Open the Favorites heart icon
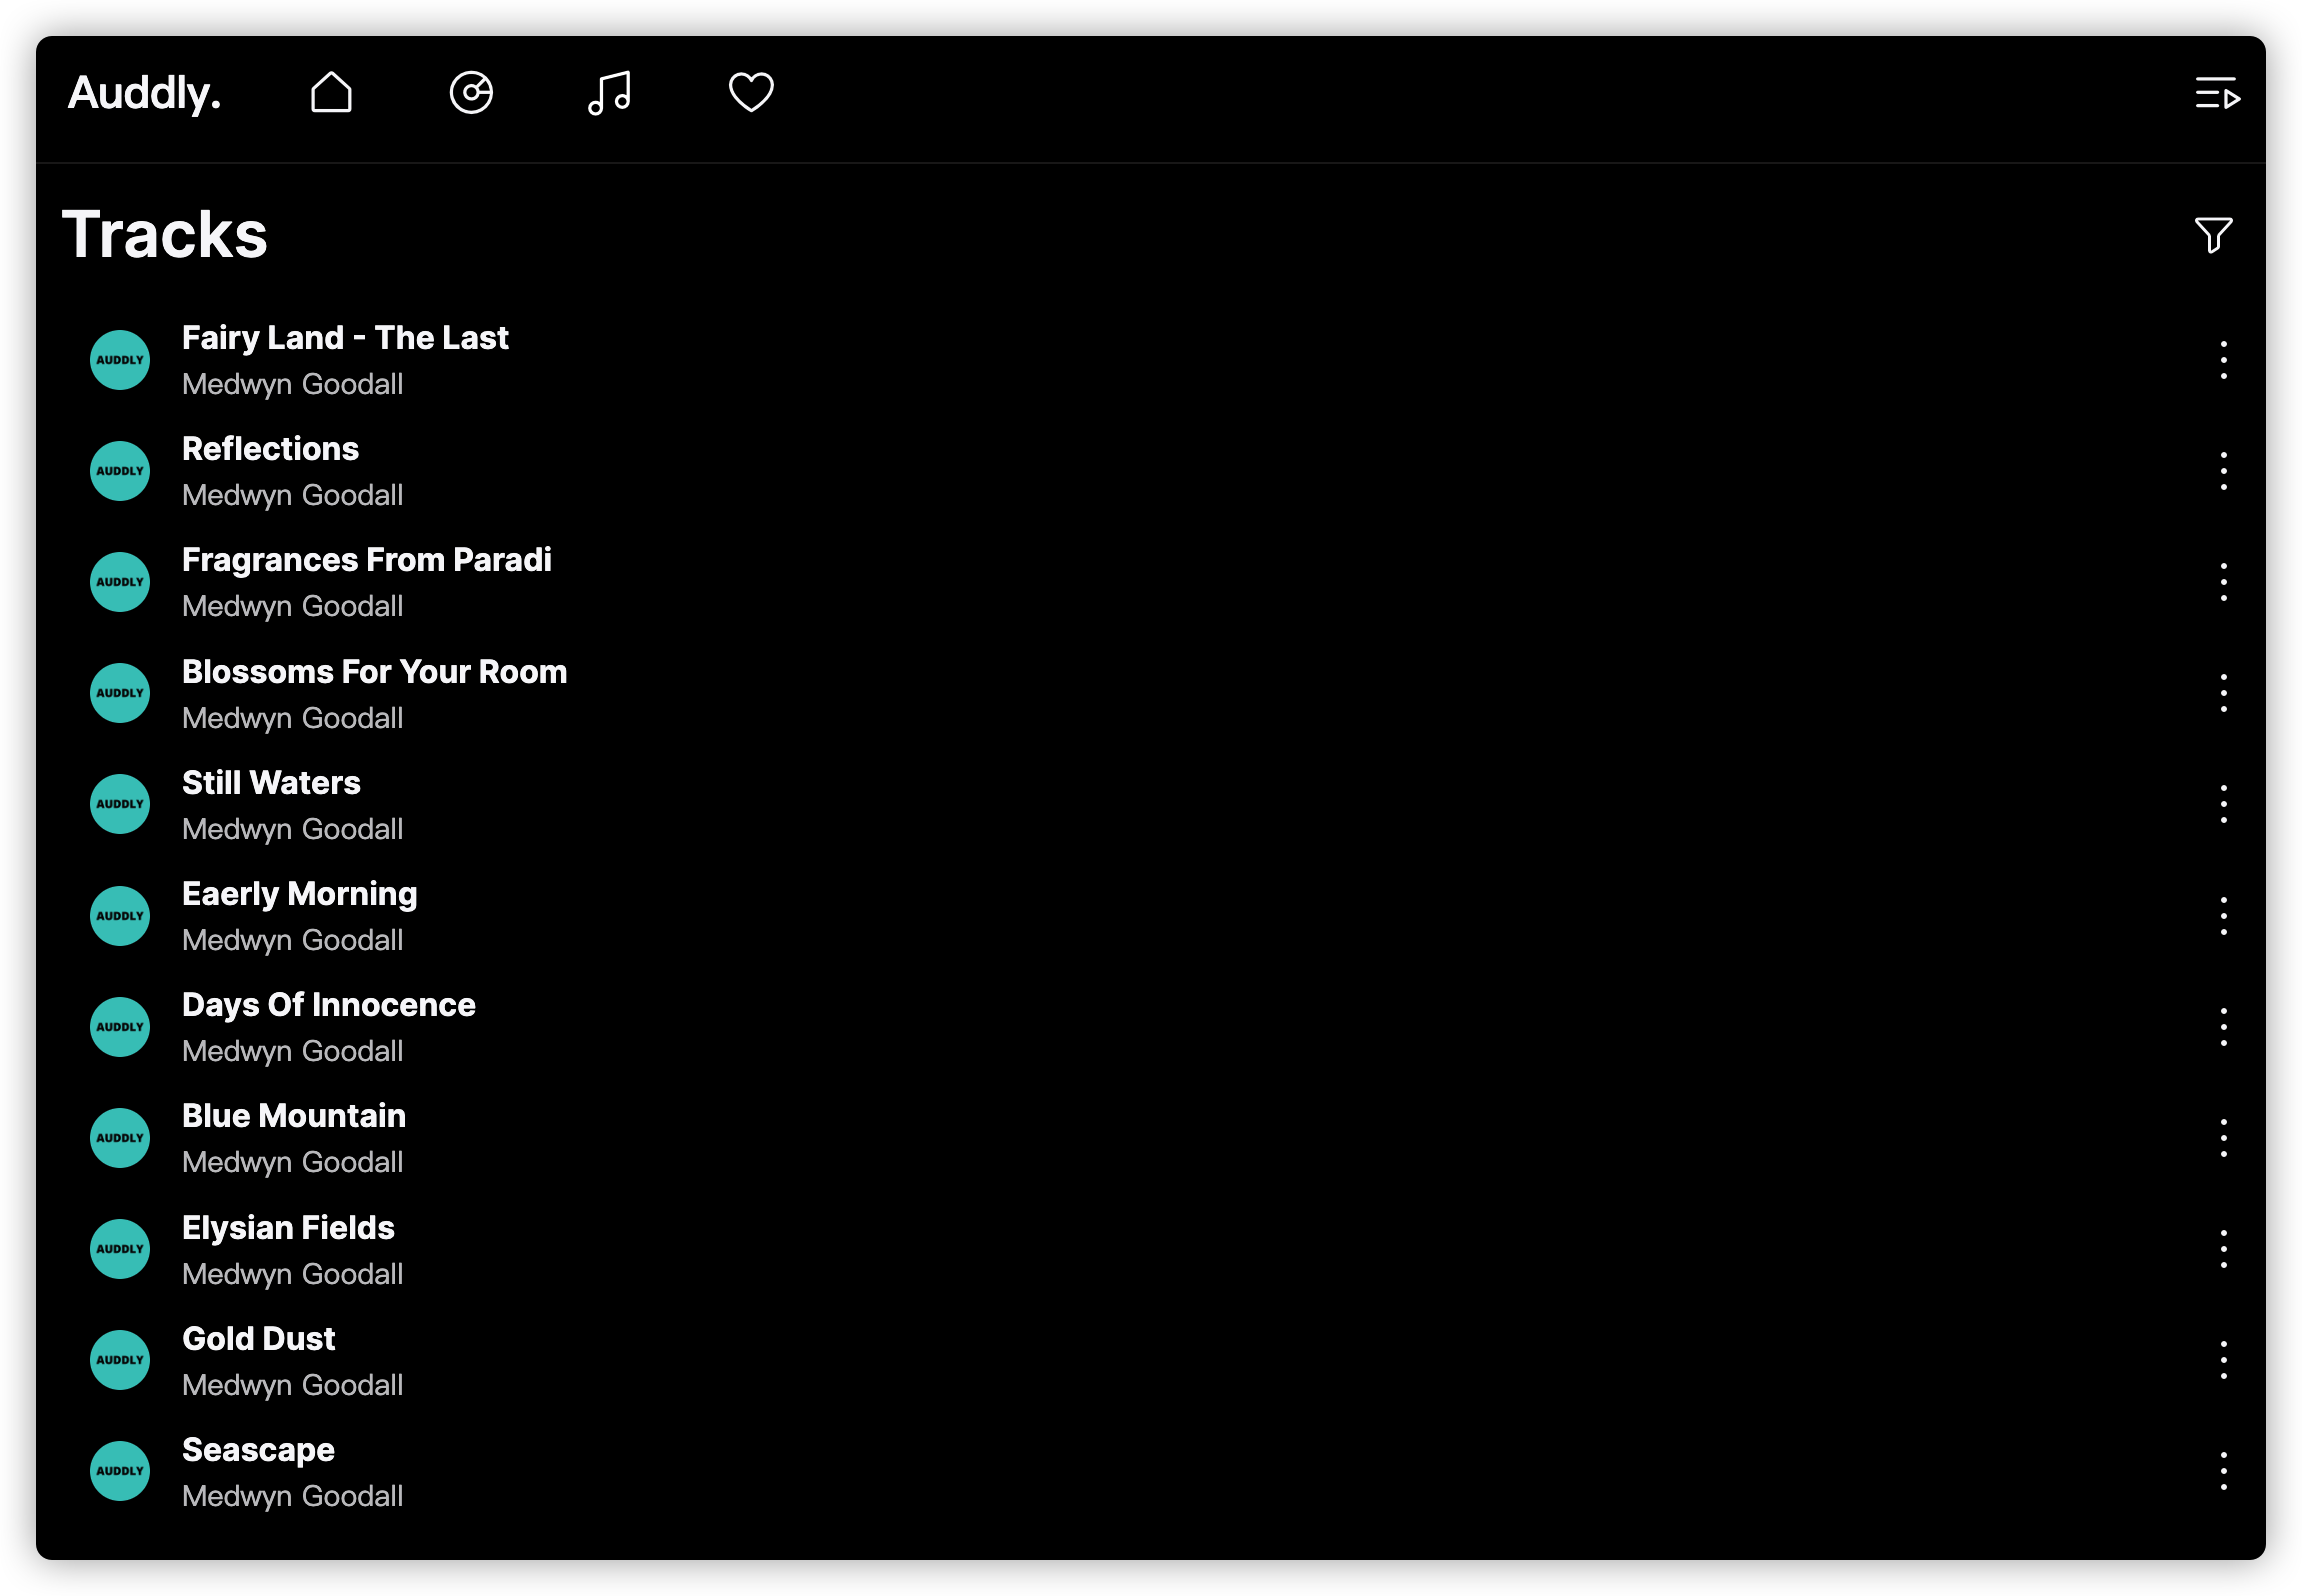 pyautogui.click(x=750, y=93)
